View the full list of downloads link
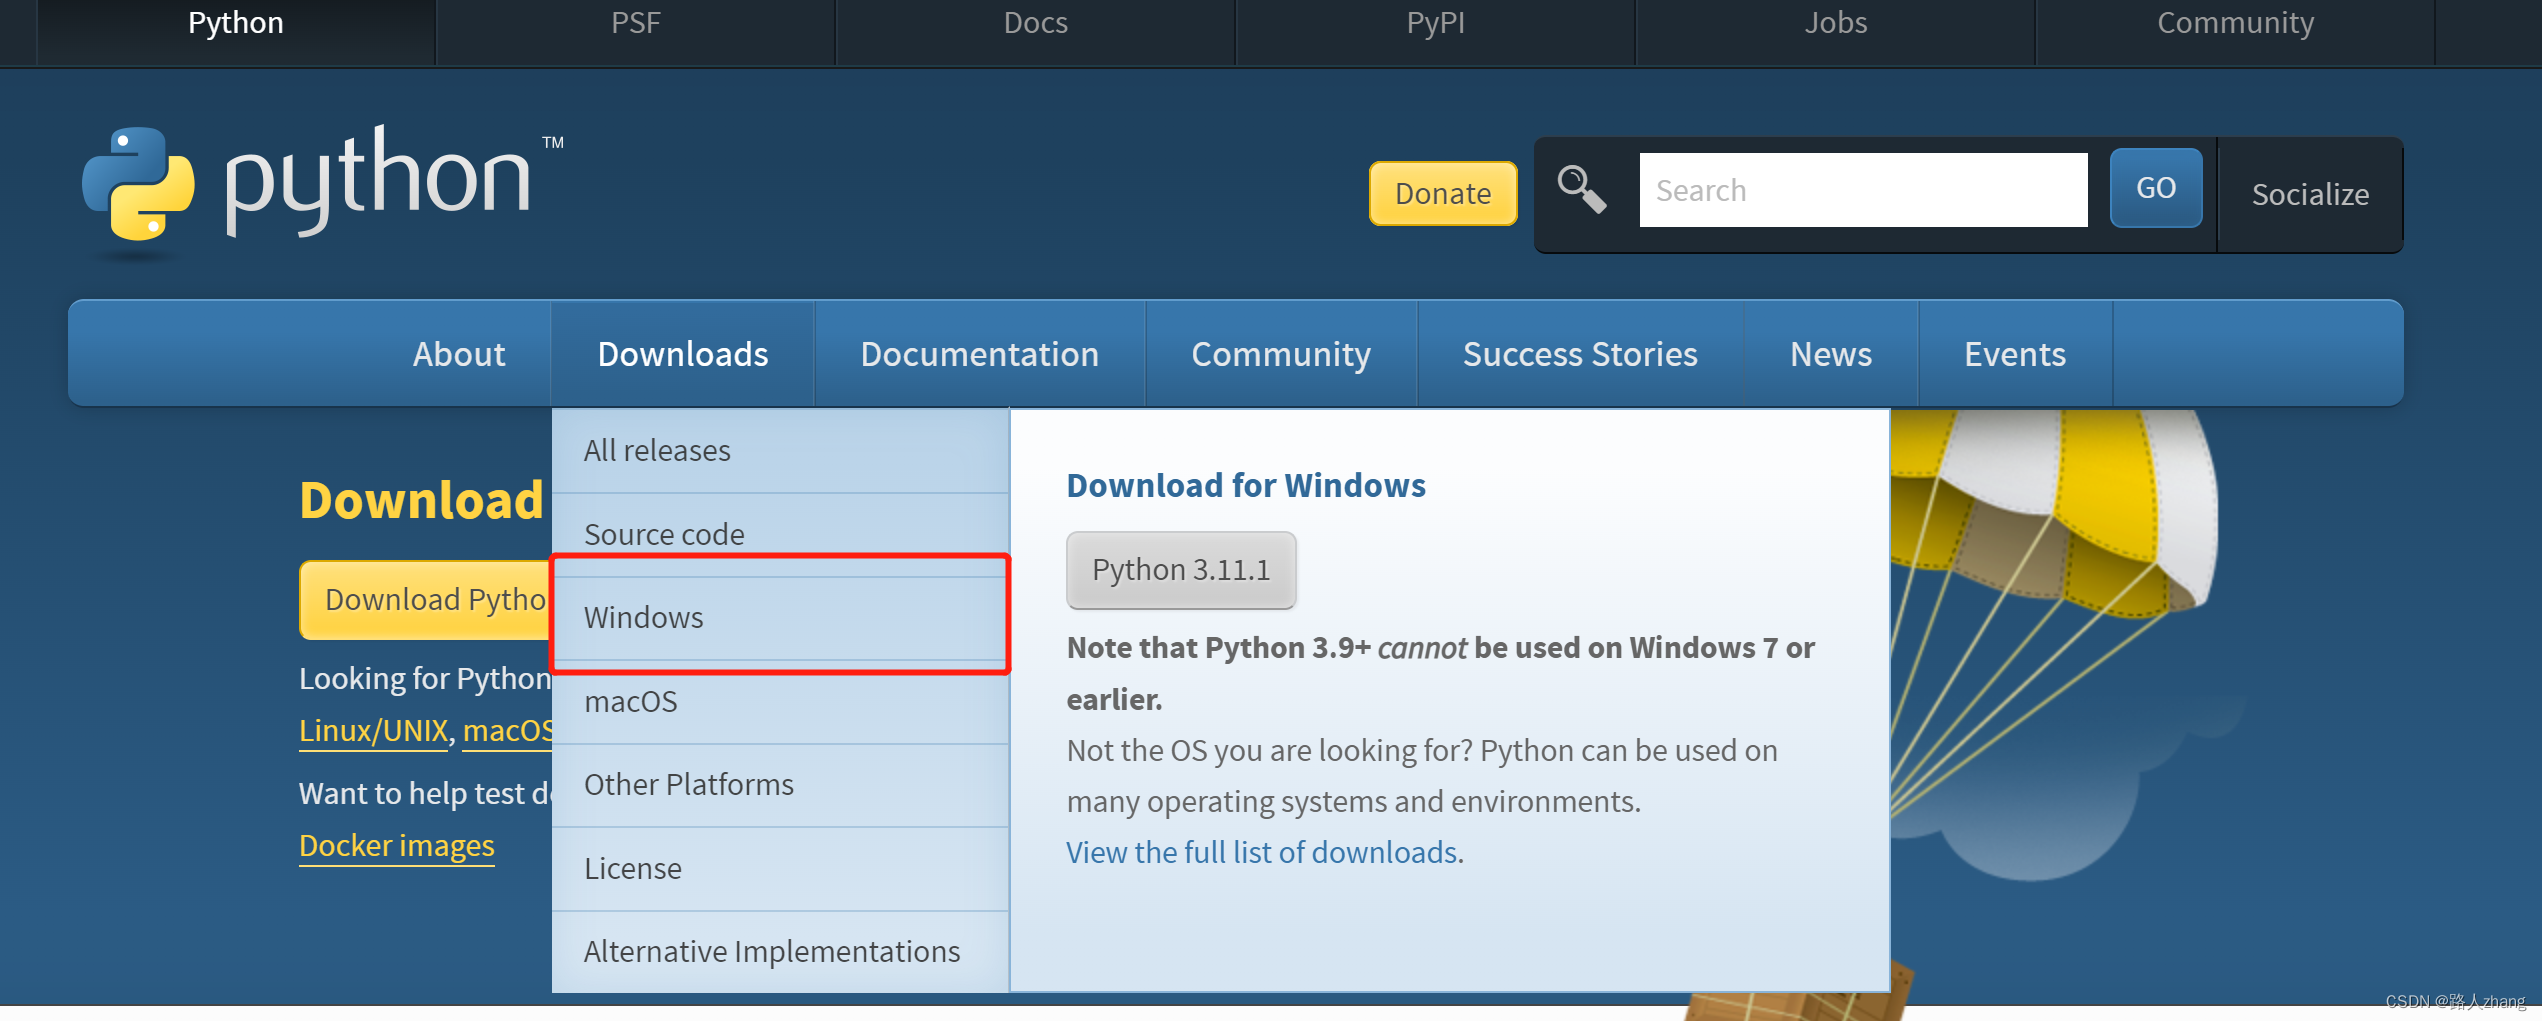 (1261, 852)
